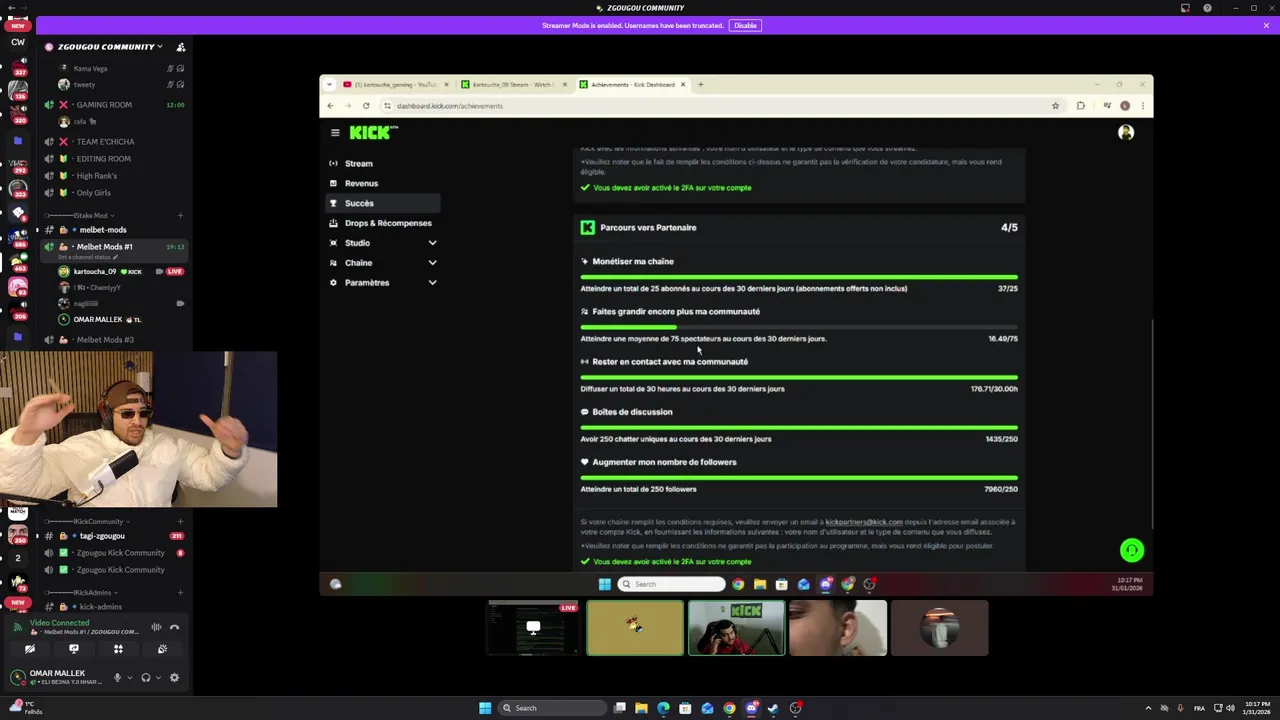This screenshot has width=1280, height=720.
Task: Switch to the kartoucha_gaming YouTube tab
Action: click(396, 84)
